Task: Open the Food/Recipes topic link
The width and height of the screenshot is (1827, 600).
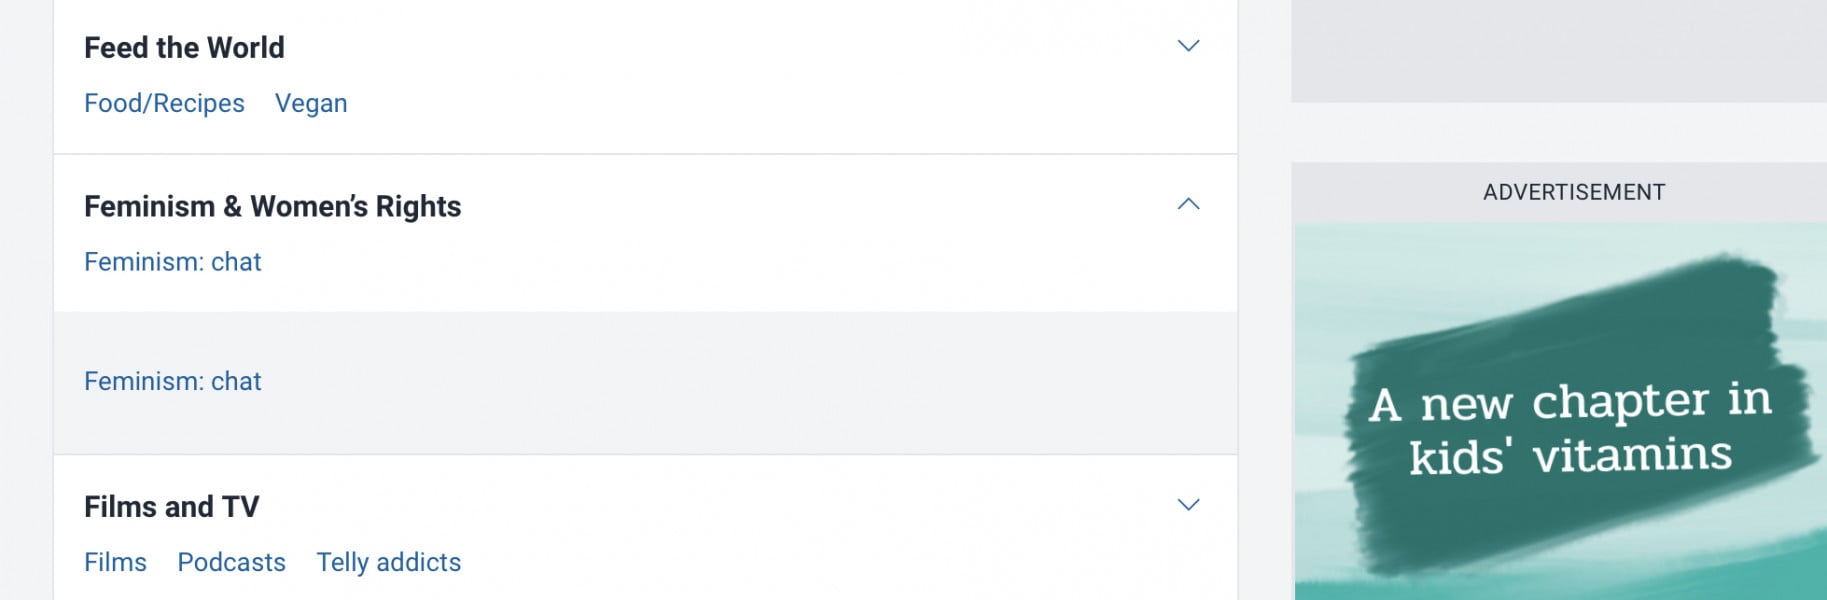Action: [x=164, y=103]
